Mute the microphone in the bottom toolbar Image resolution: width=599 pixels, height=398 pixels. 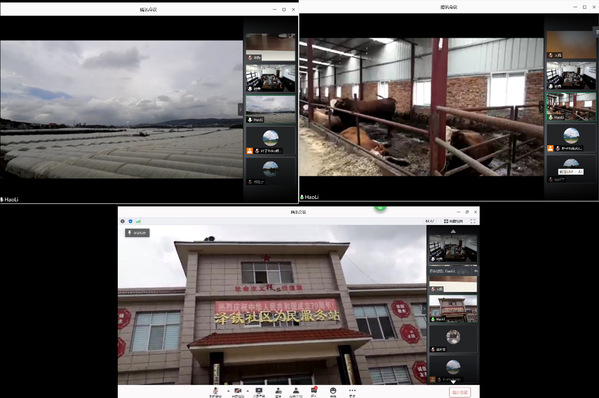click(x=215, y=392)
